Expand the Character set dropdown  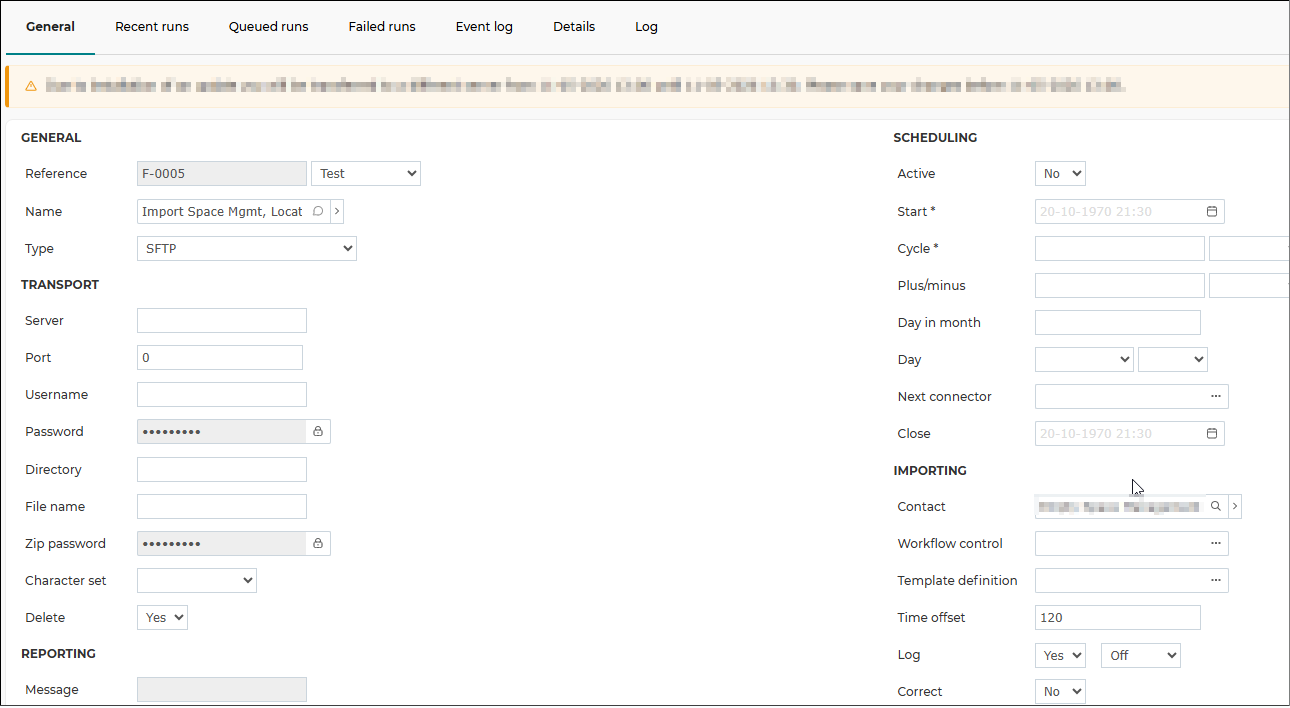[x=197, y=581]
